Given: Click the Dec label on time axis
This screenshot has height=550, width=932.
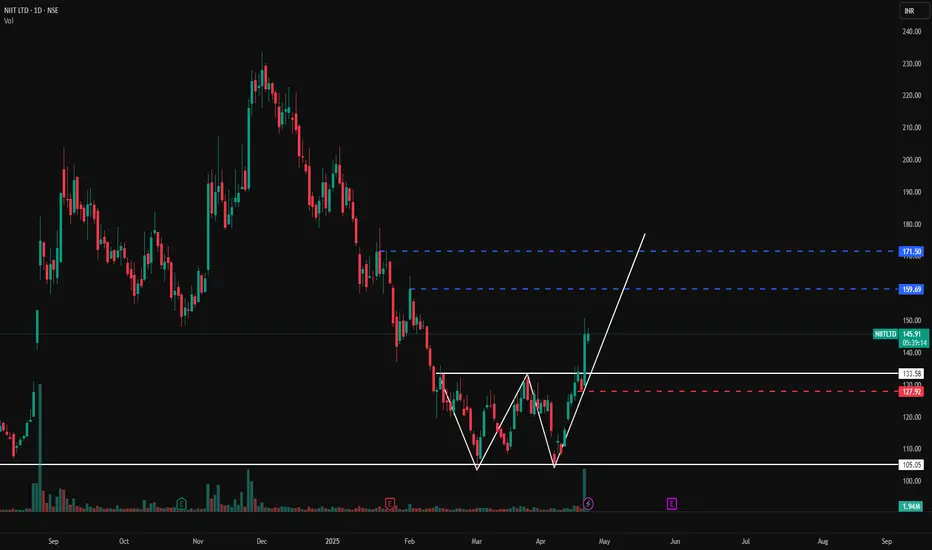Looking at the screenshot, I should [262, 541].
